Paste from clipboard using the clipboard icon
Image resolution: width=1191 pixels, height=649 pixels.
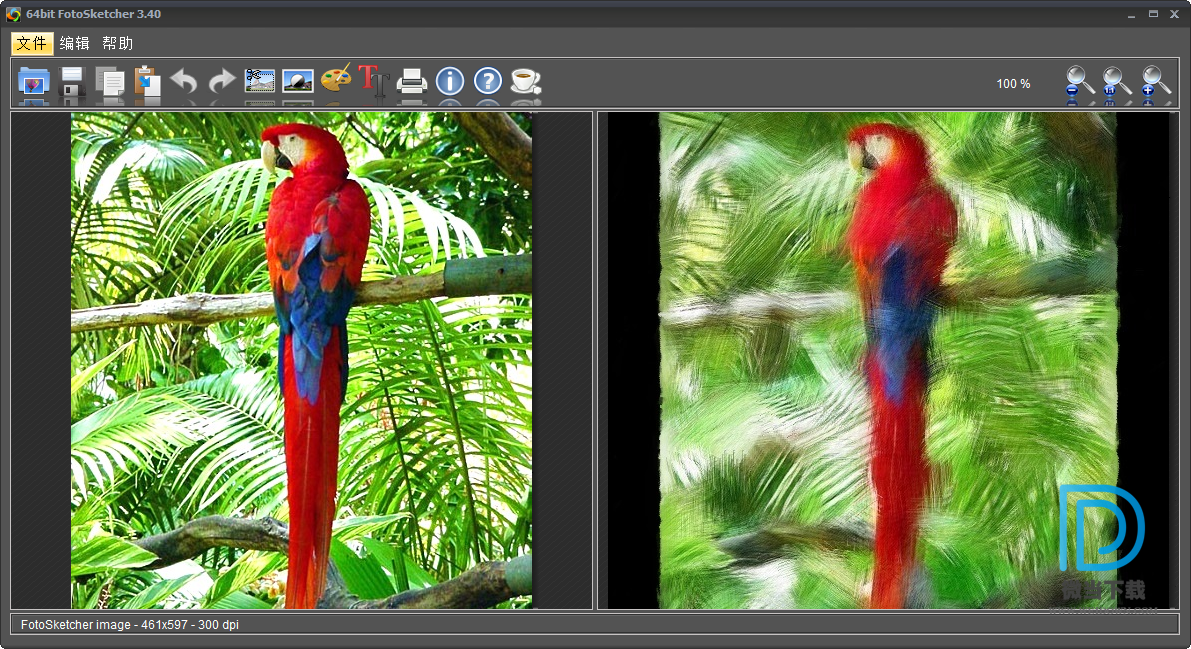tap(147, 82)
